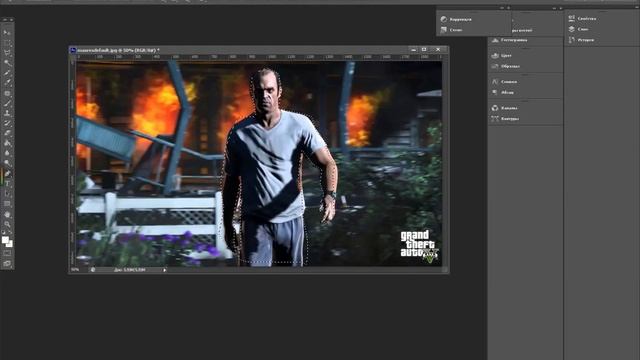The width and height of the screenshot is (640, 360).
Task: Select the Healing Brush tool
Action: coord(7,93)
